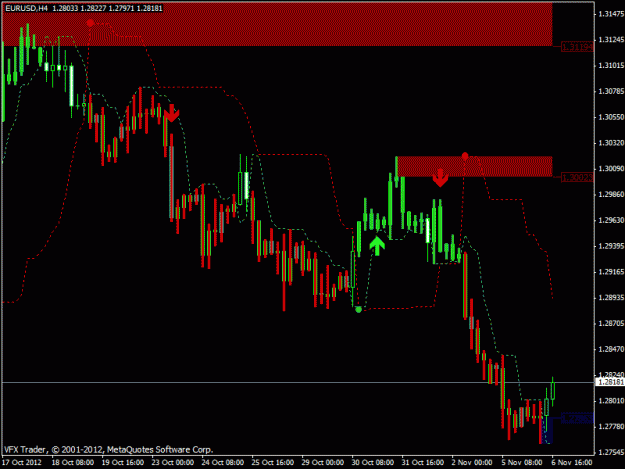Image resolution: width=625 pixels, height=469 pixels.
Task: Select the red resistance zone at 1.30023
Action: coord(474,167)
